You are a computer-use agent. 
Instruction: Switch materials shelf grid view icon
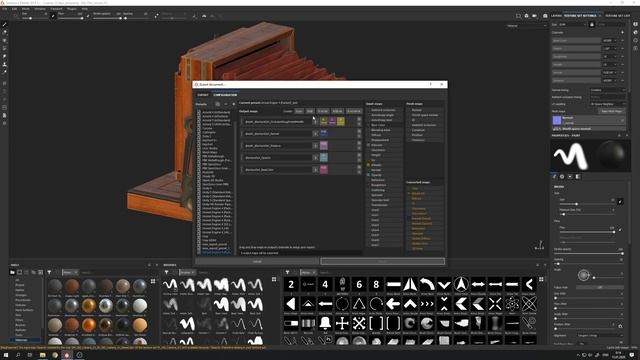[x=153, y=281]
